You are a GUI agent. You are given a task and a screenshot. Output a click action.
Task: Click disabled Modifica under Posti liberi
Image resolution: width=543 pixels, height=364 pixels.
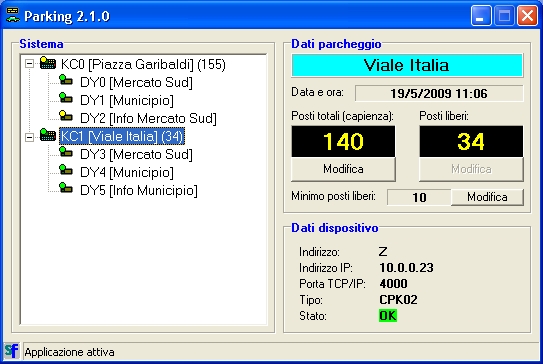471,169
